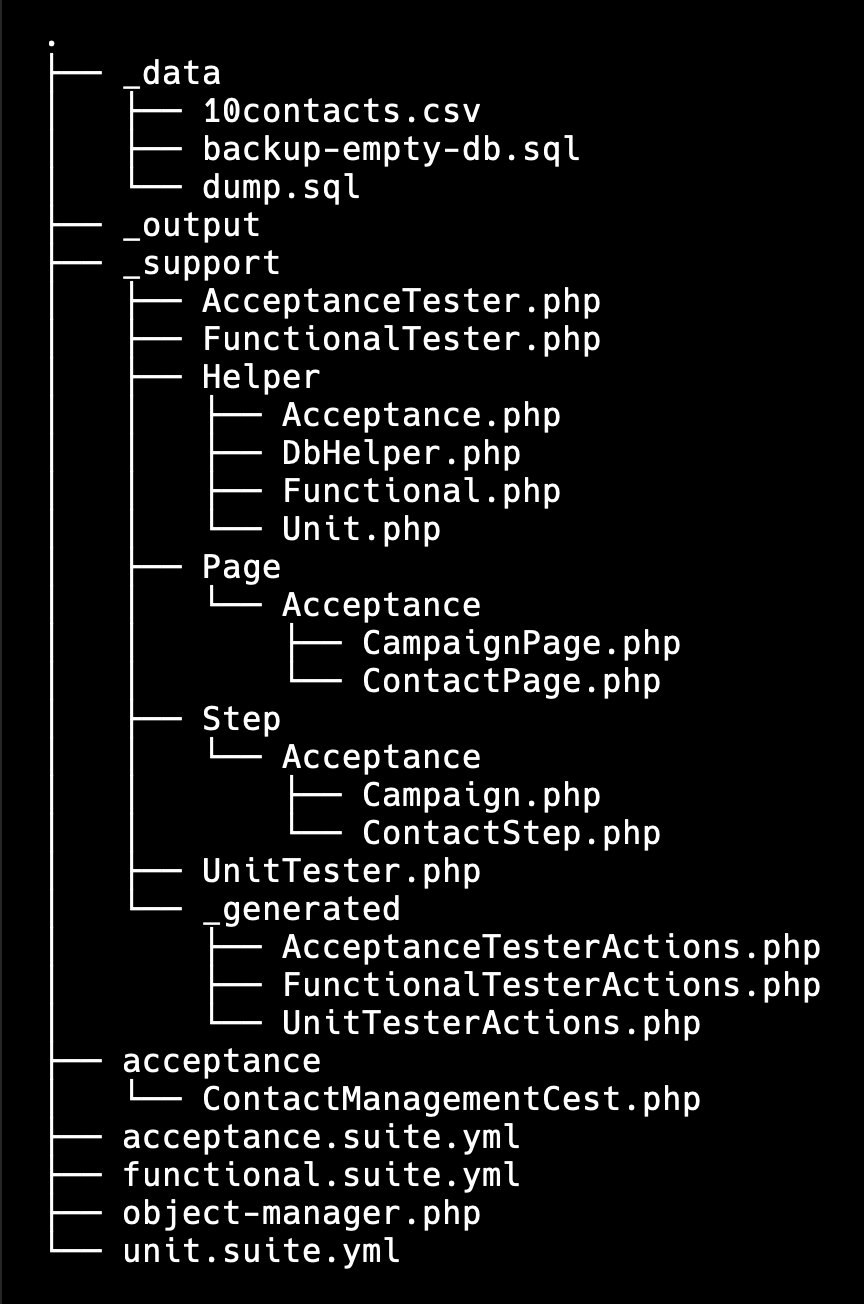Select the 10contacts.csv file
This screenshot has height=1304, width=864.
pos(341,111)
